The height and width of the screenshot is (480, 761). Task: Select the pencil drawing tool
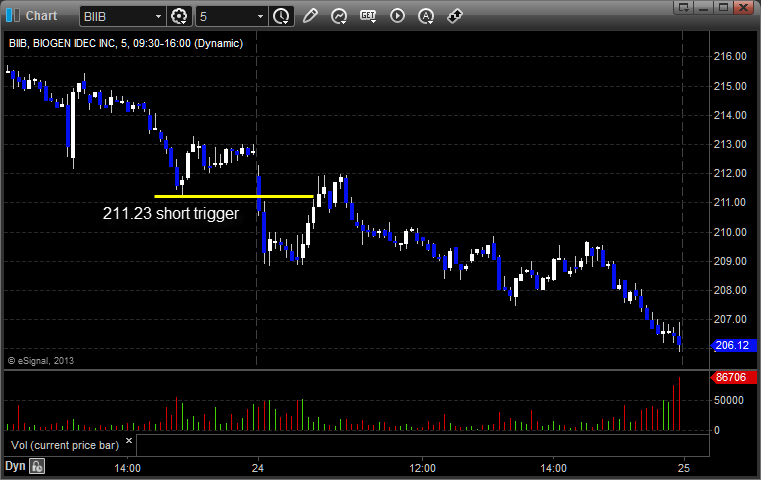[310, 16]
